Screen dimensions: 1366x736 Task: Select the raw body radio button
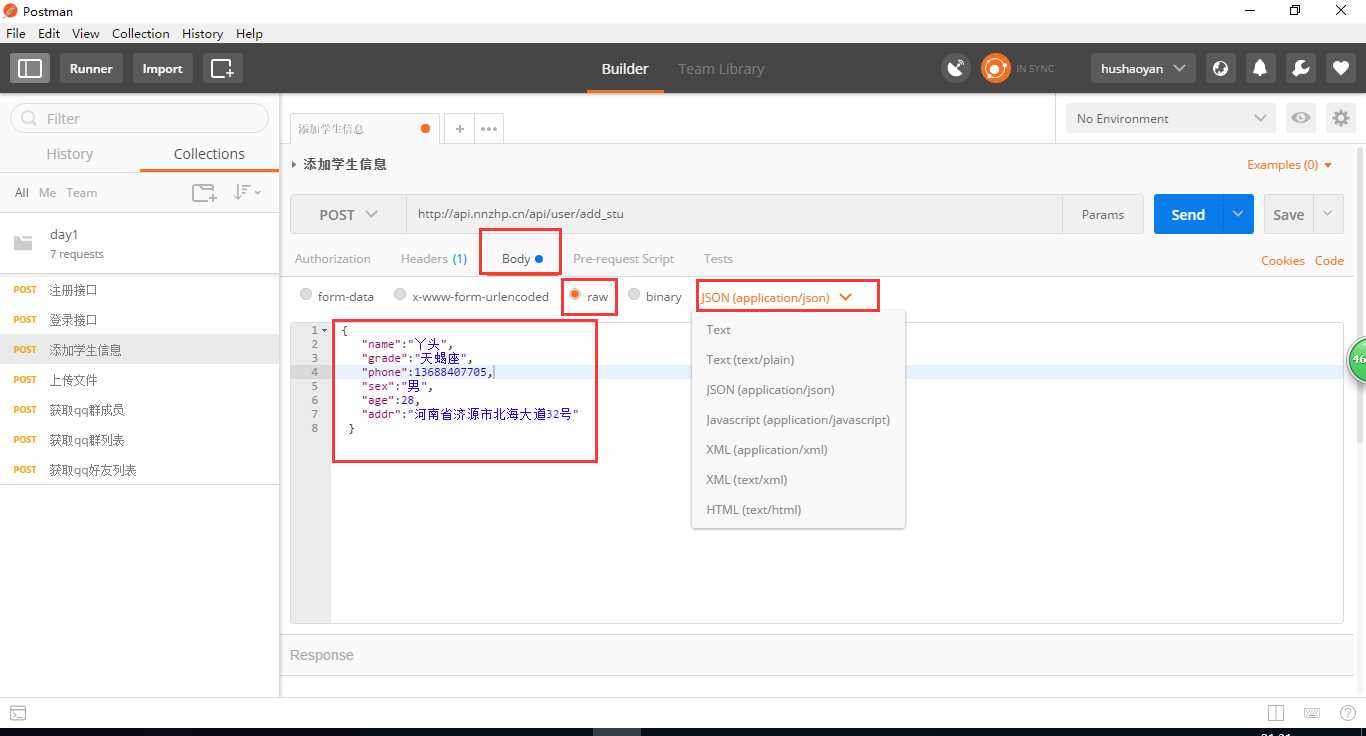click(575, 295)
